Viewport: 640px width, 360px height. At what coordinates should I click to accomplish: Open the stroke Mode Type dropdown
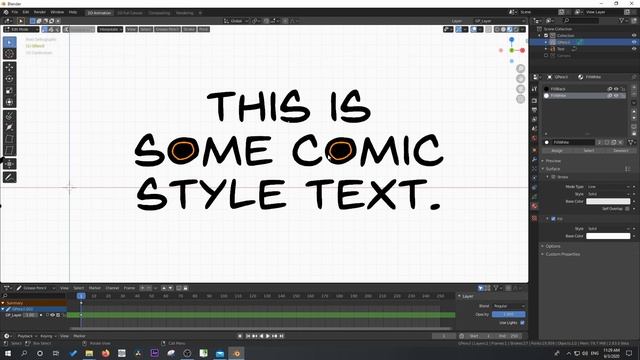coord(609,187)
